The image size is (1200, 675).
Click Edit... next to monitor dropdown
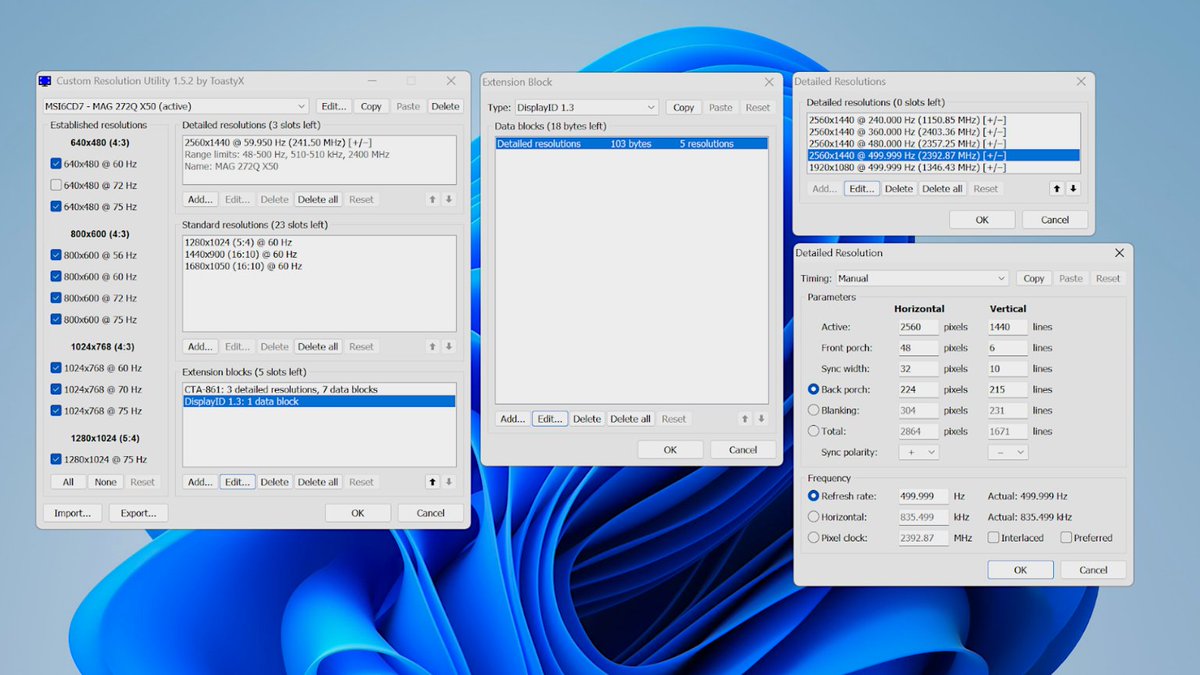click(x=333, y=106)
